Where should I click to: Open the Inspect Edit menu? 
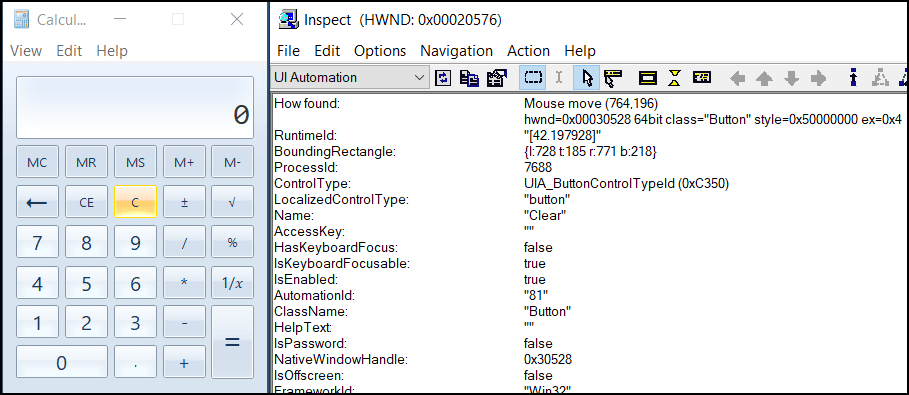point(327,50)
